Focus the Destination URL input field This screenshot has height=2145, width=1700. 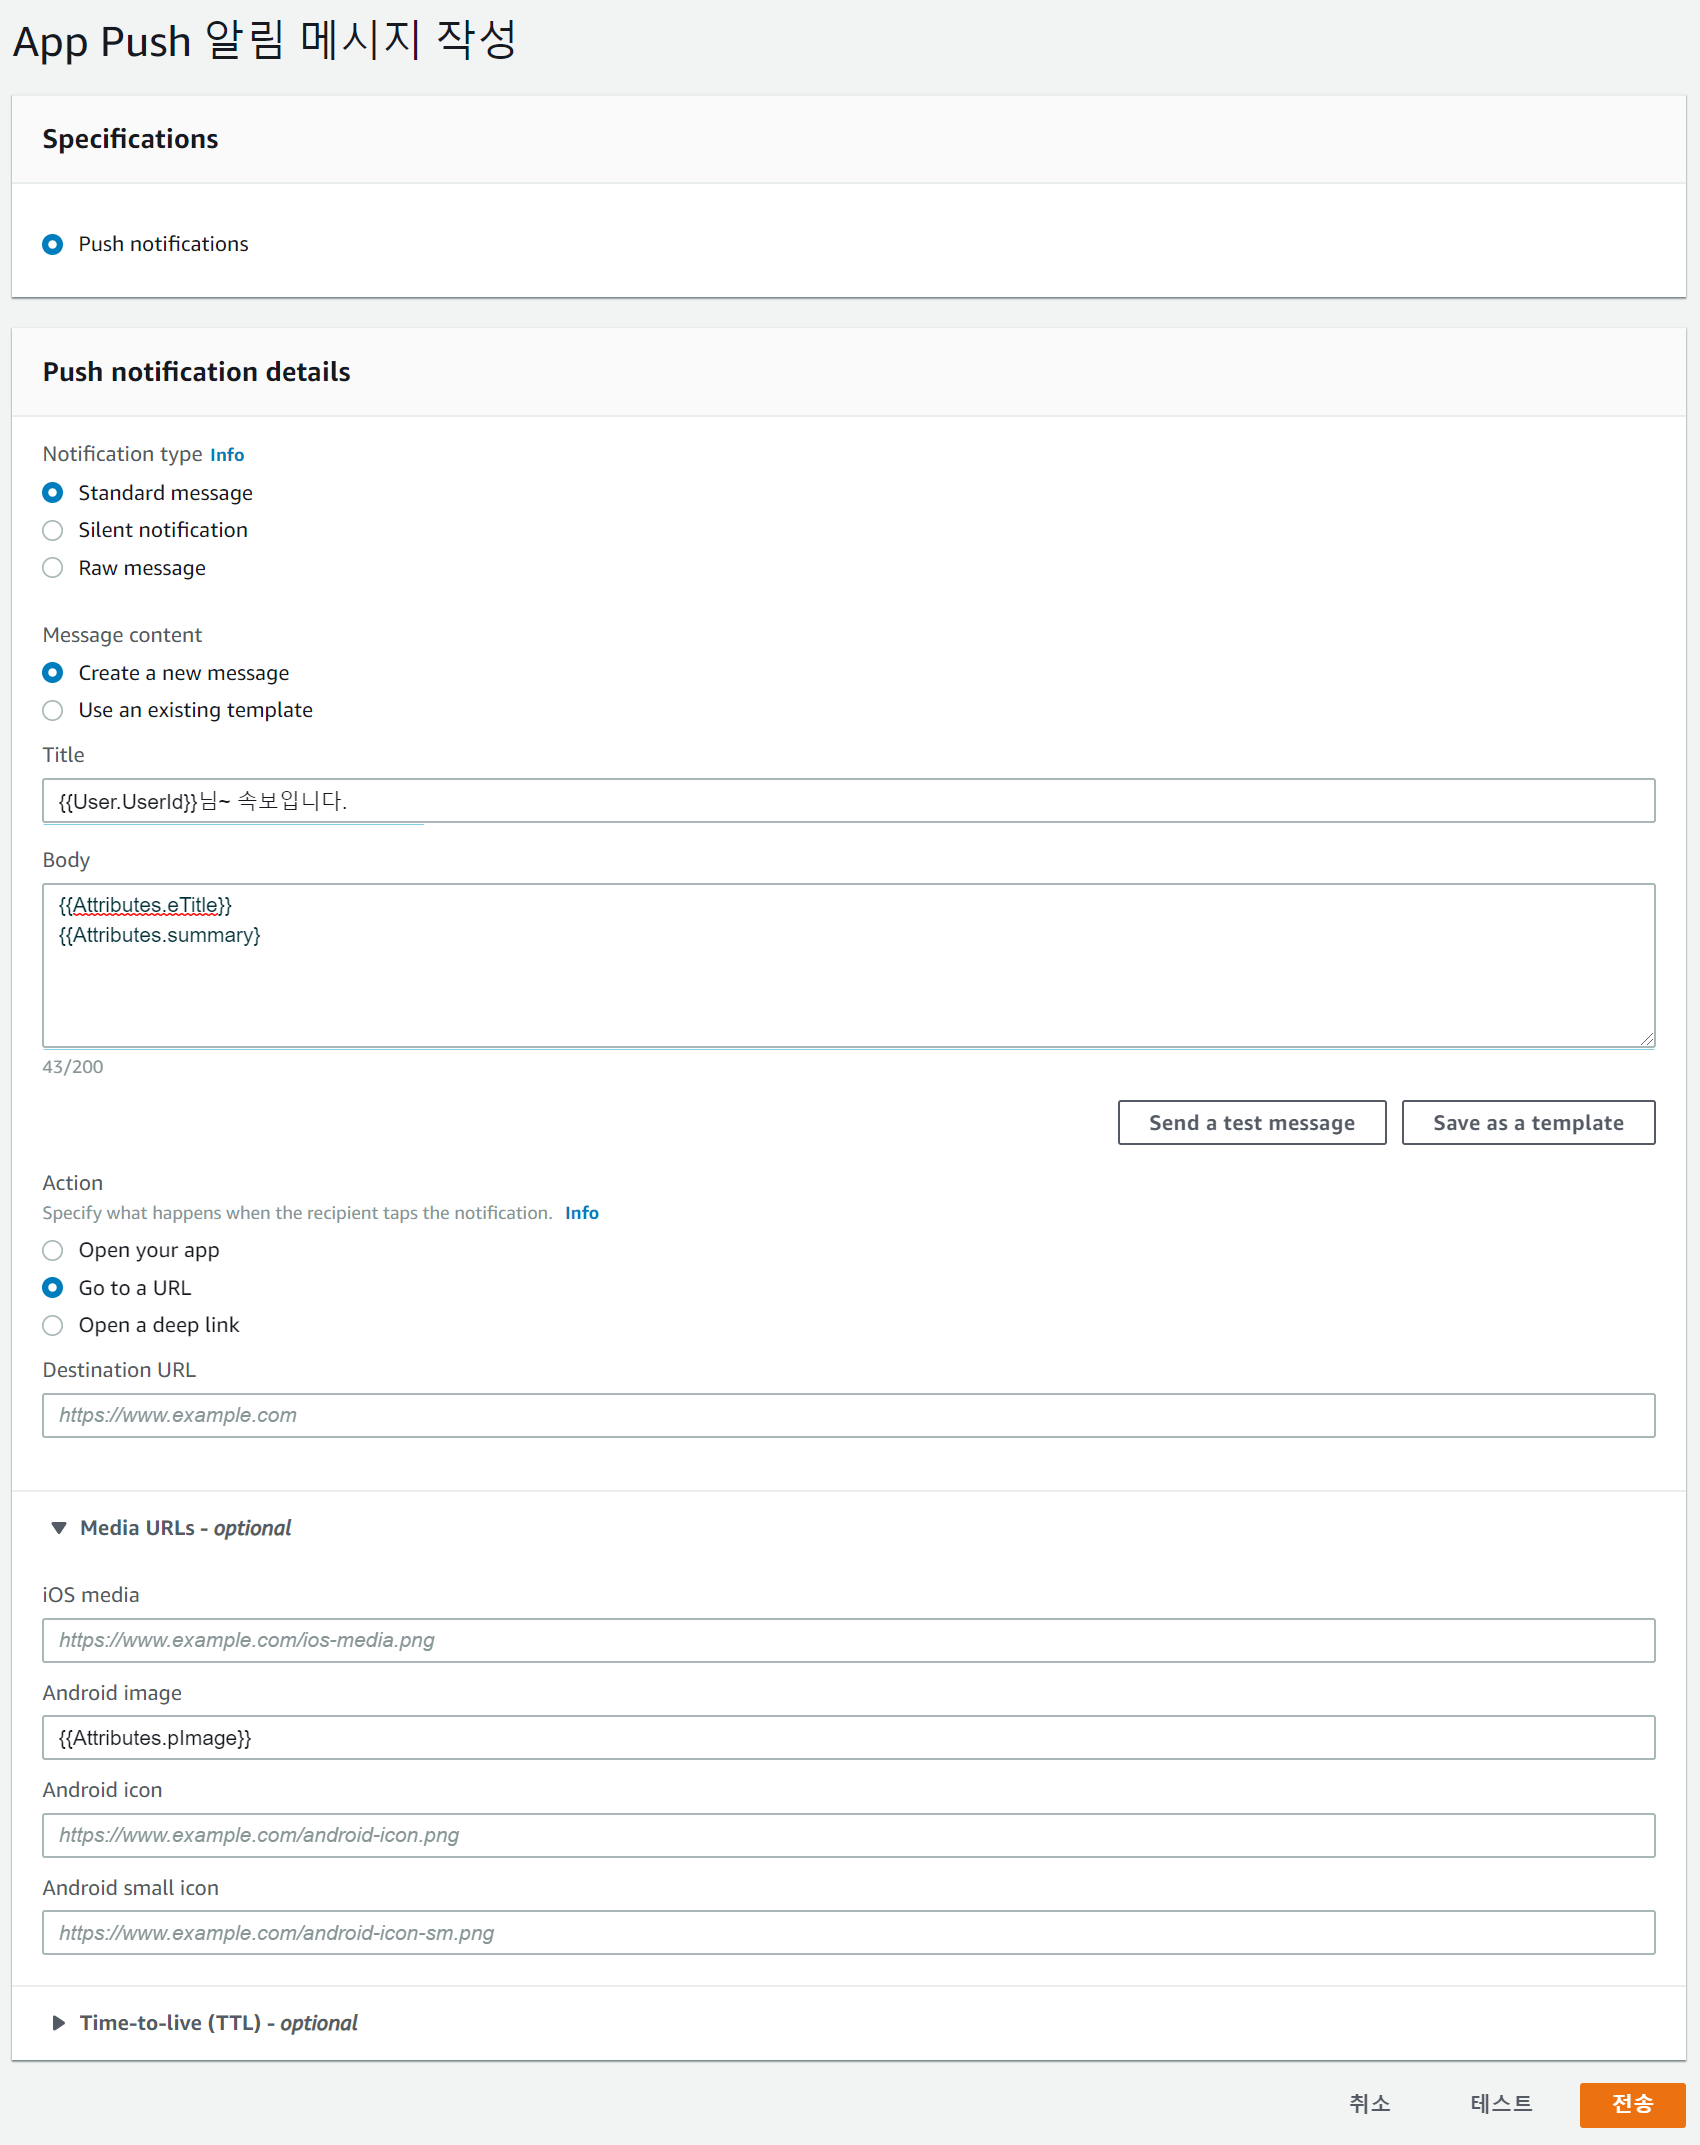(x=848, y=1416)
